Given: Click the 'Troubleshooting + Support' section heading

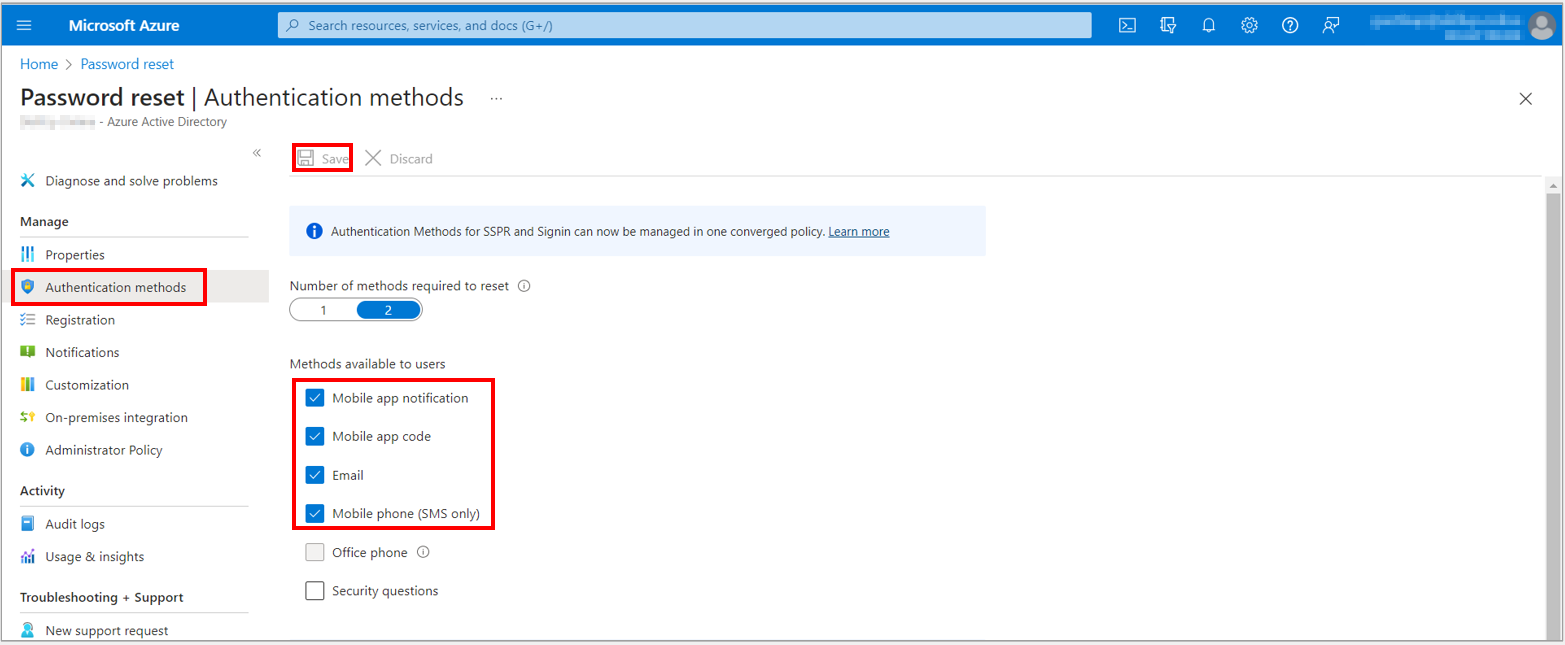Looking at the screenshot, I should (x=102, y=598).
